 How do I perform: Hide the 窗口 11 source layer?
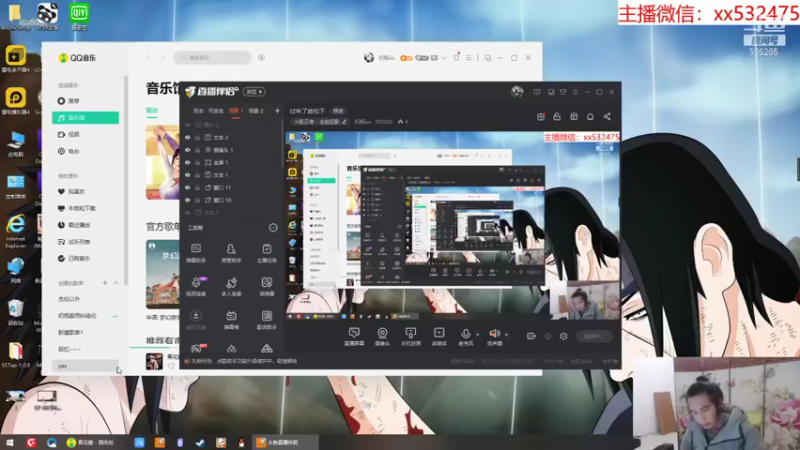point(188,187)
